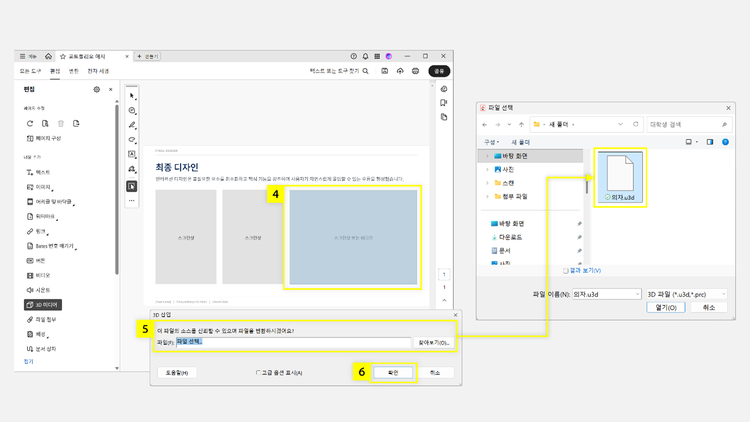This screenshot has height=422, width=750.
Task: Click the 찾아보기 browse button
Action: (433, 343)
